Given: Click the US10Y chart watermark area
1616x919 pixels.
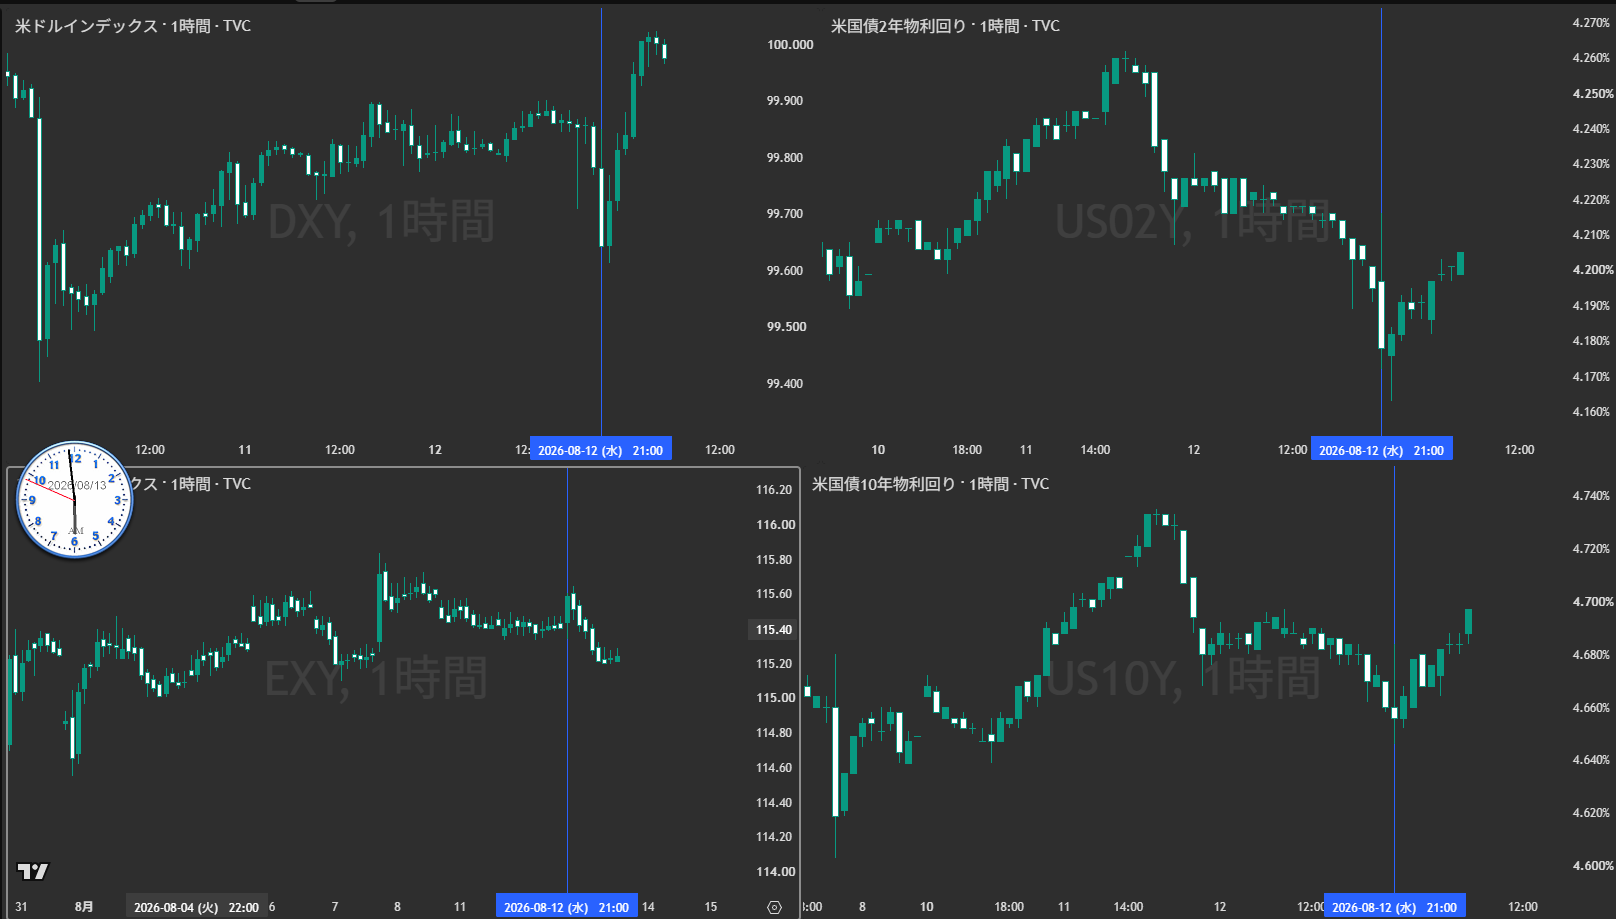Looking at the screenshot, I should [x=1183, y=678].
